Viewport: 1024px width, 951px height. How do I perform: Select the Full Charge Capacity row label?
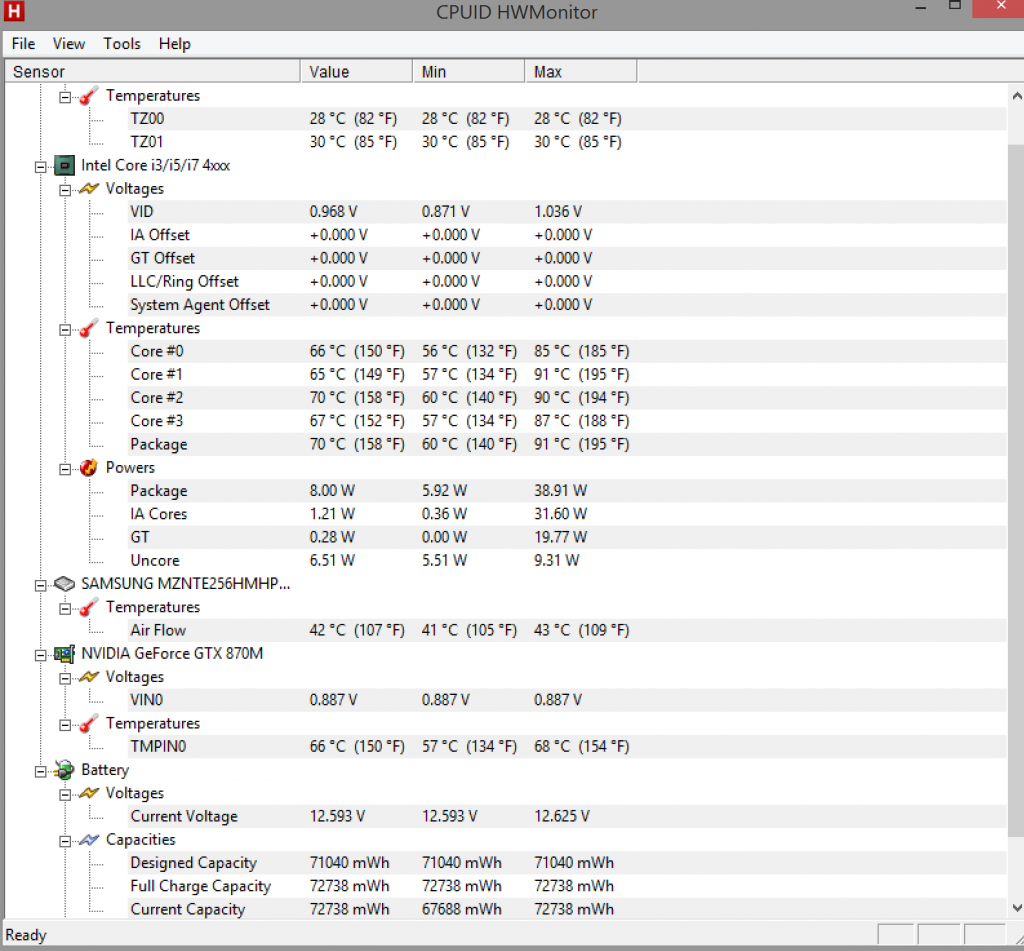200,886
